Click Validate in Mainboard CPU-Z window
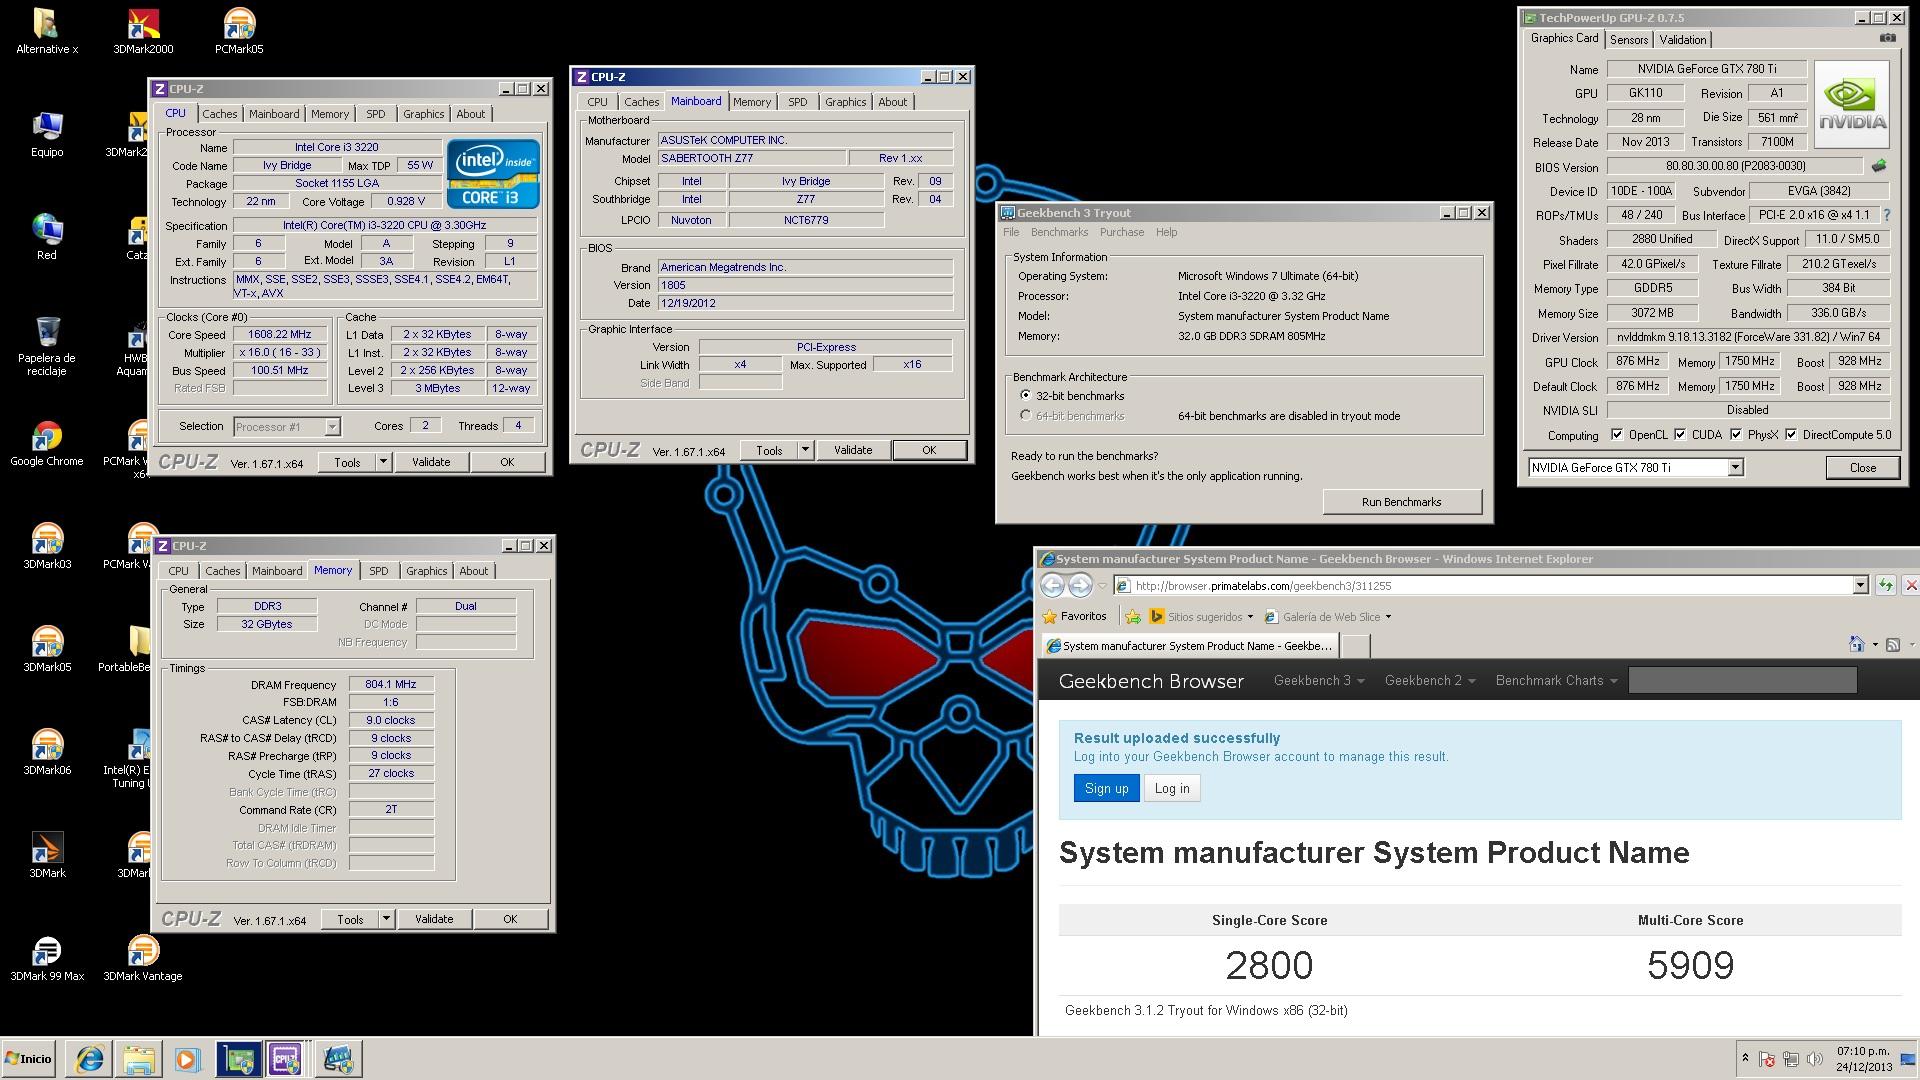 click(x=853, y=450)
